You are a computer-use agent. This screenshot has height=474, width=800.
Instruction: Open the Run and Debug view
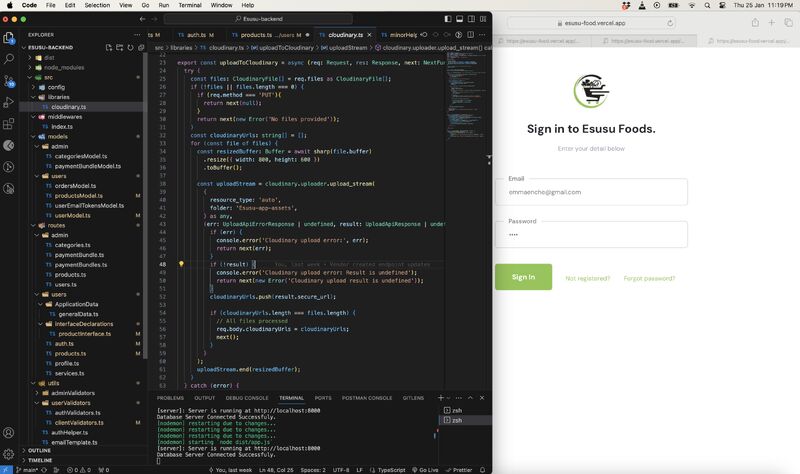point(9,102)
